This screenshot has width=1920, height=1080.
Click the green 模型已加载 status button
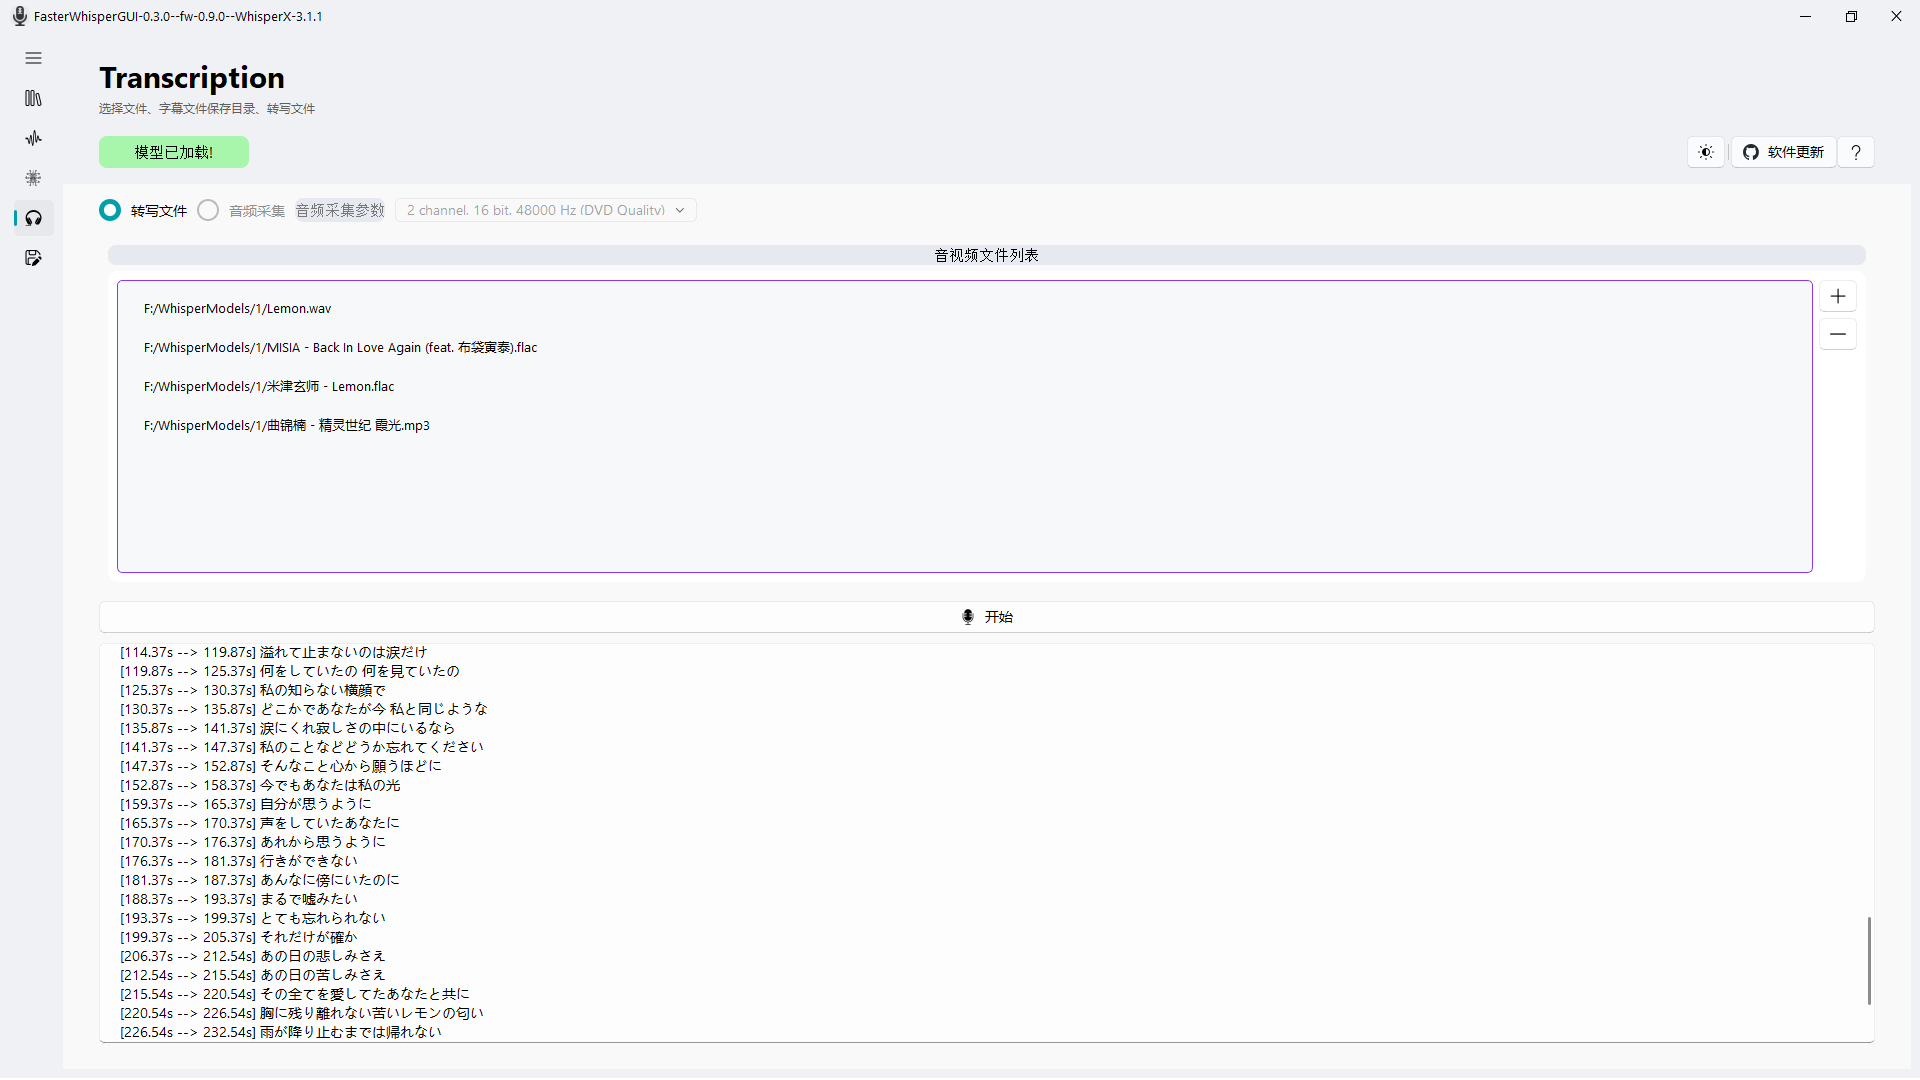[174, 152]
